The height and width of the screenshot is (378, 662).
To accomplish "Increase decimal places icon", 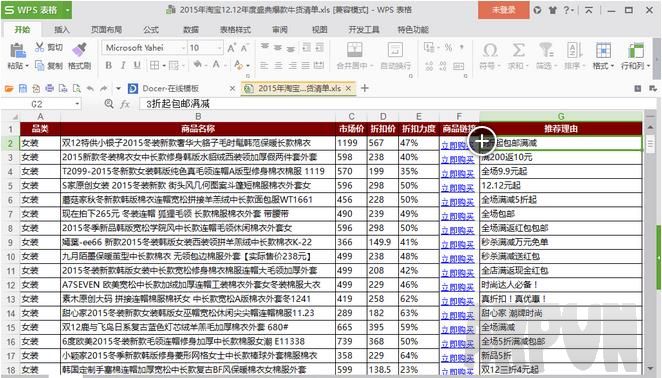I will [x=429, y=65].
